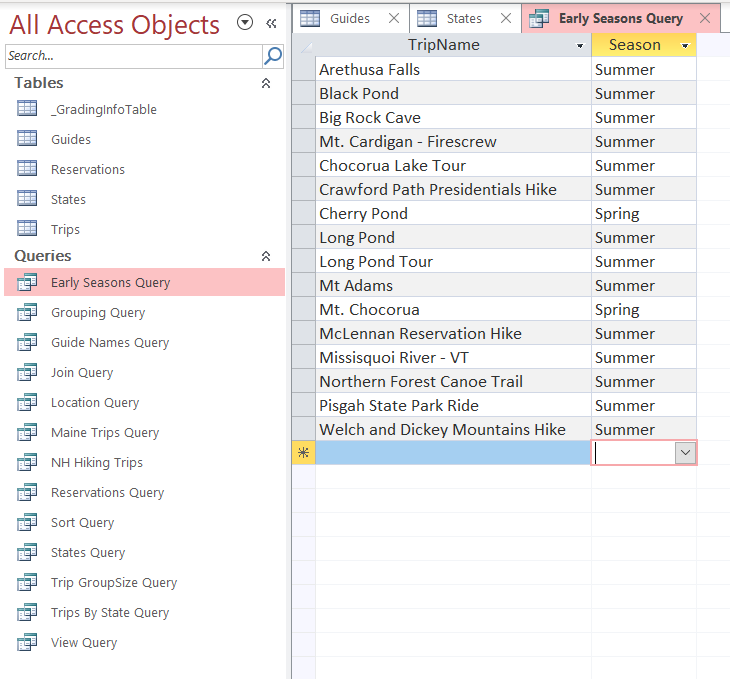The height and width of the screenshot is (679, 730).
Task: Click the empty TripName cell in the new row
Action: point(453,453)
